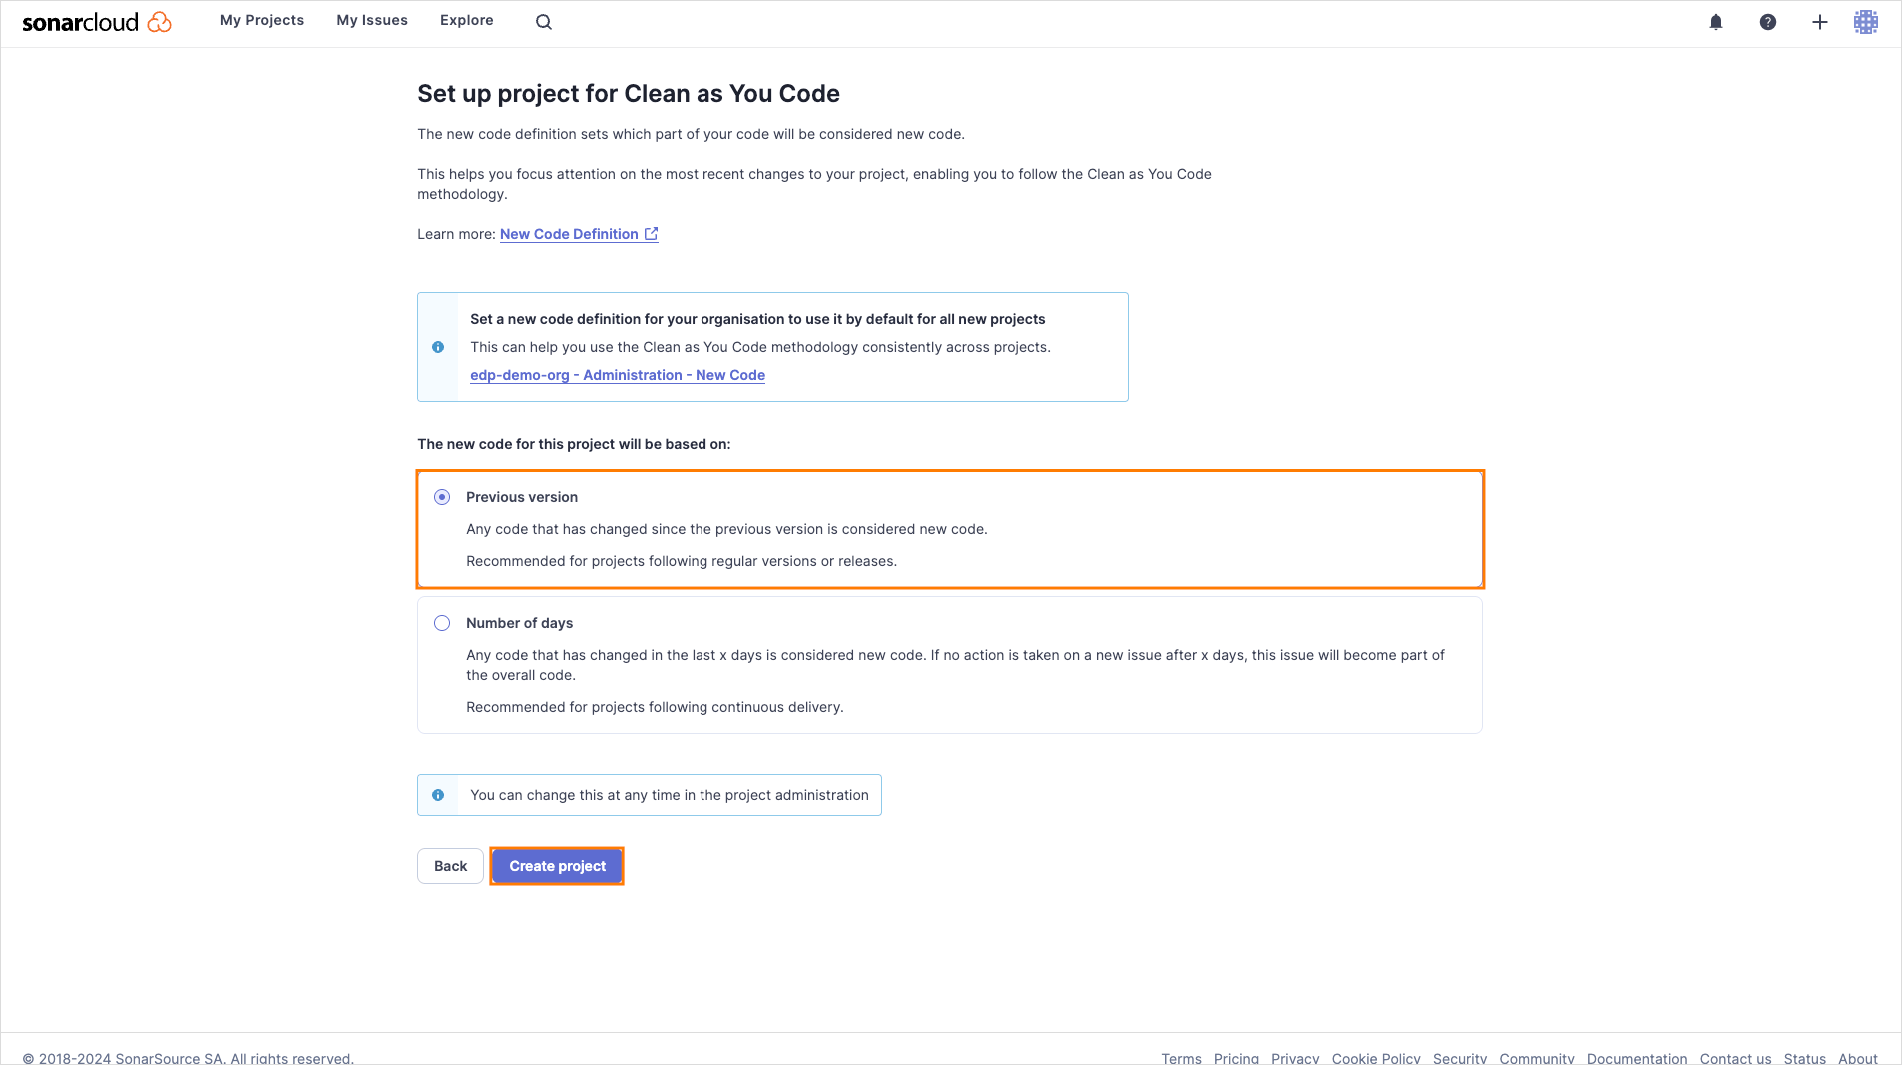This screenshot has width=1902, height=1065.
Task: Click the Back button
Action: pos(450,866)
